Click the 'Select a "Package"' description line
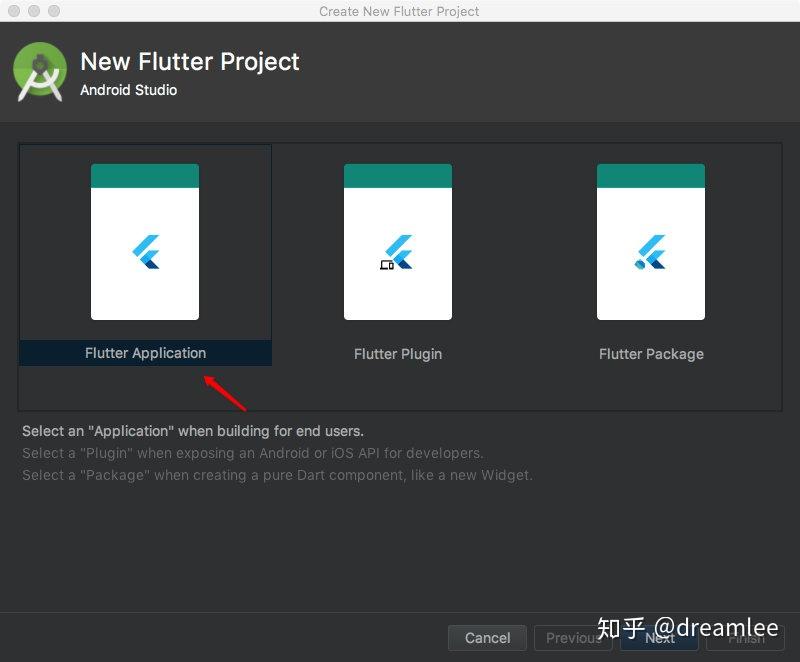Viewport: 800px width, 662px height. (x=277, y=475)
